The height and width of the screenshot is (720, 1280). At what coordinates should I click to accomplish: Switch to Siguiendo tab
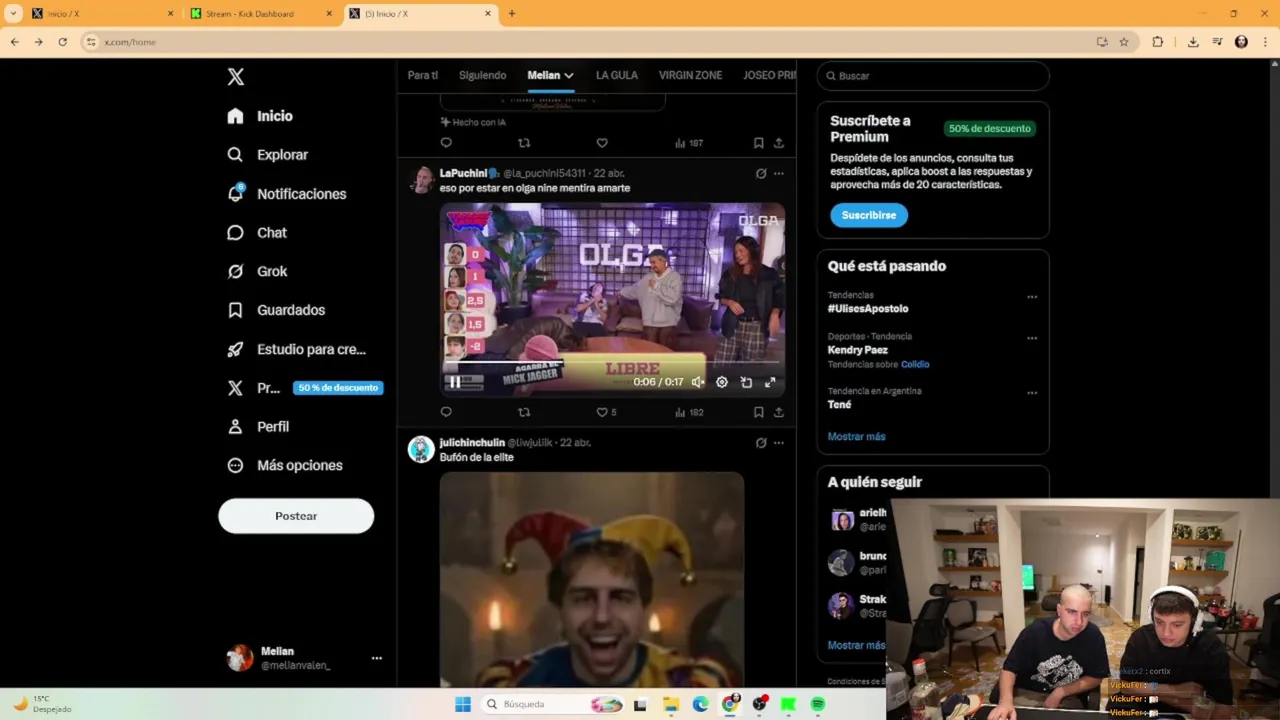pos(482,75)
